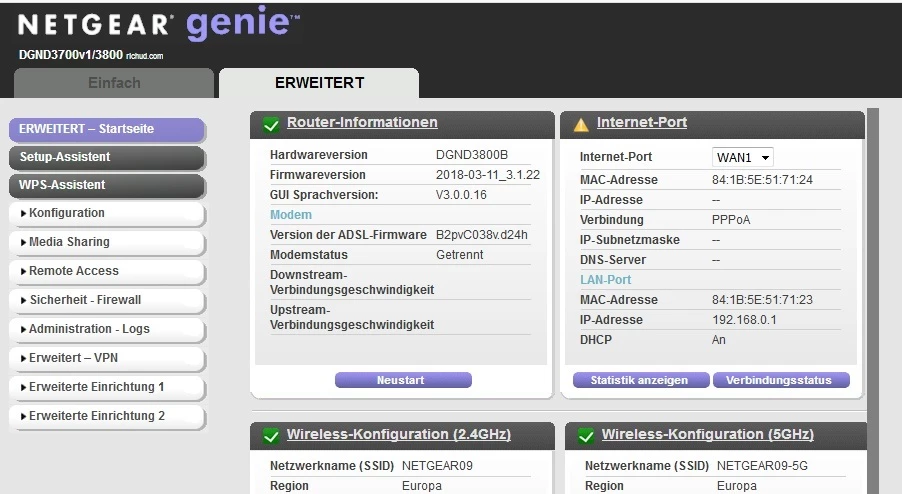Click the 5GHz Region value Europa
The height and width of the screenshot is (494, 902).
point(736,486)
